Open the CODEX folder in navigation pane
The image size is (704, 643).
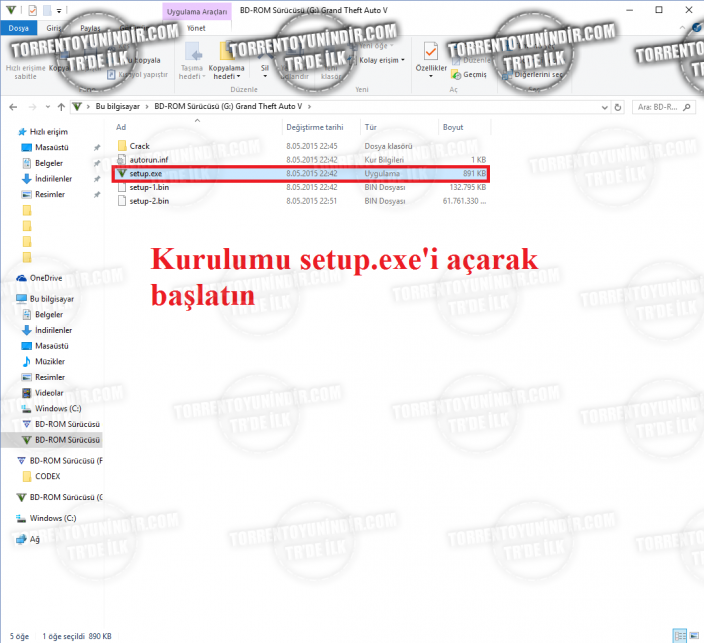[x=48, y=476]
